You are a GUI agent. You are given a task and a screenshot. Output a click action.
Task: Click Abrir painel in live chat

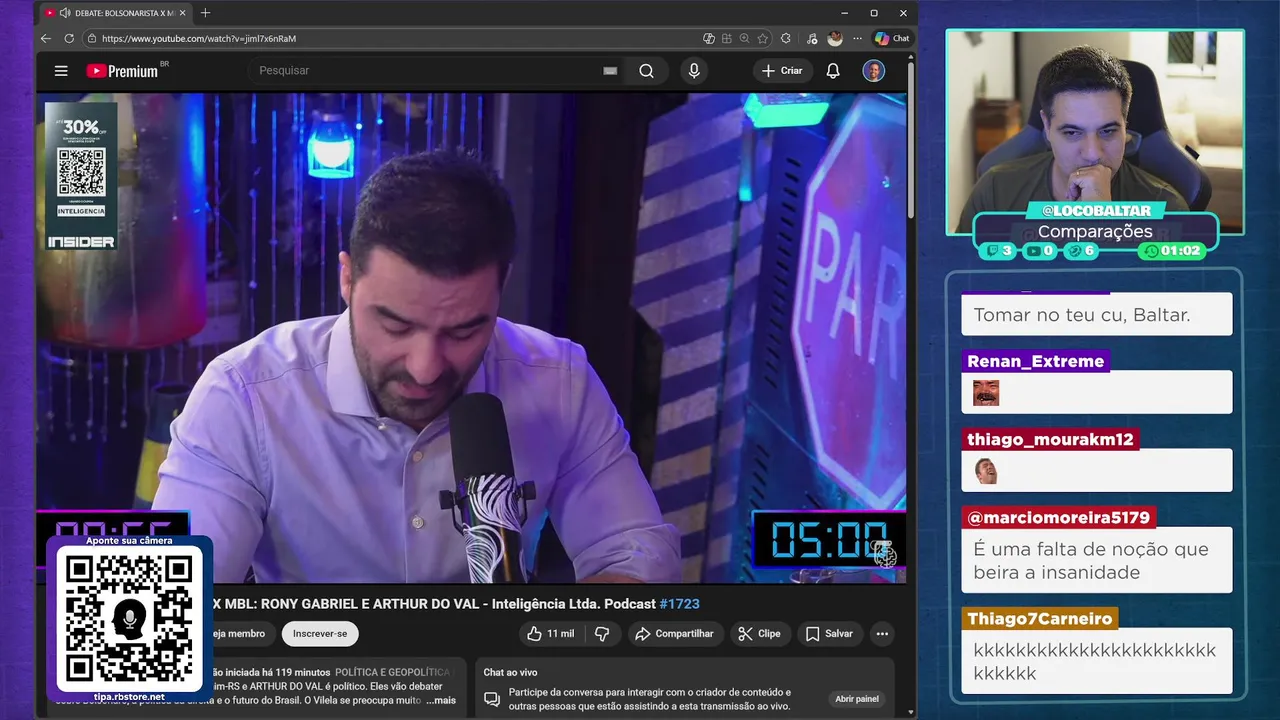click(x=857, y=699)
